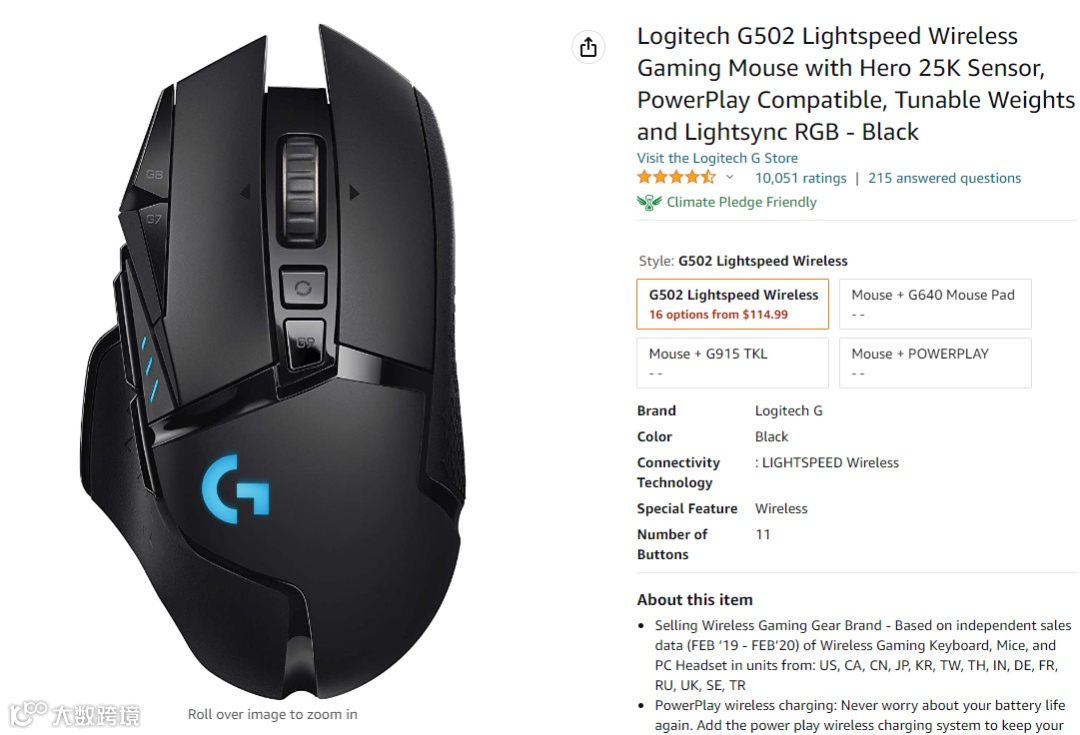View the 215 answered questions
Screen dimensions: 1080x735
(944, 178)
